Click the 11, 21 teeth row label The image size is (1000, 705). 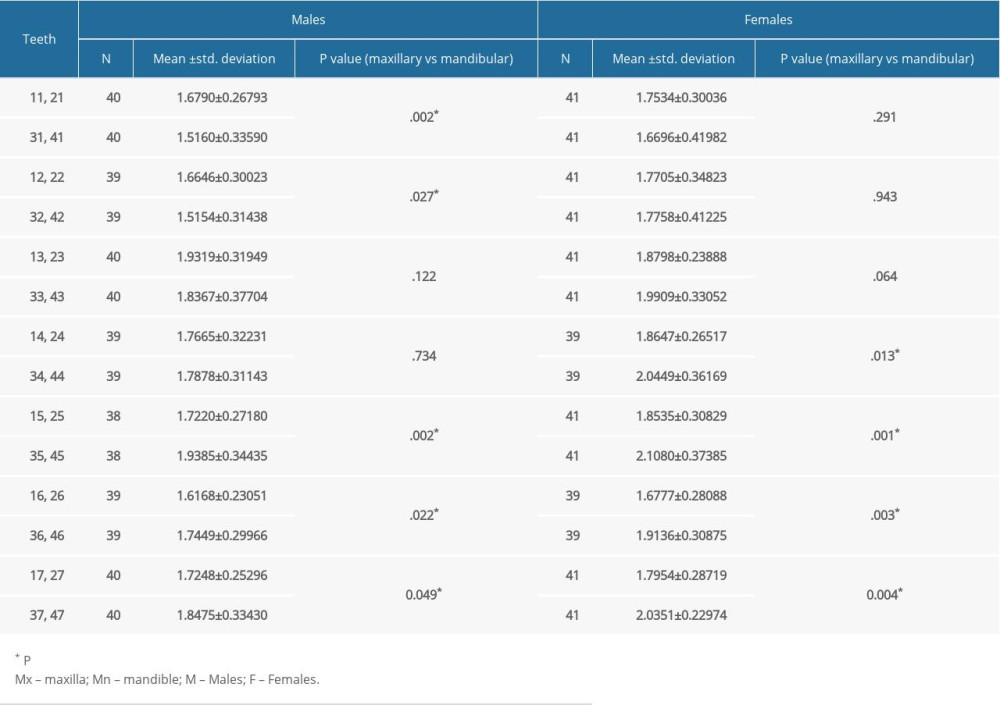click(39, 98)
